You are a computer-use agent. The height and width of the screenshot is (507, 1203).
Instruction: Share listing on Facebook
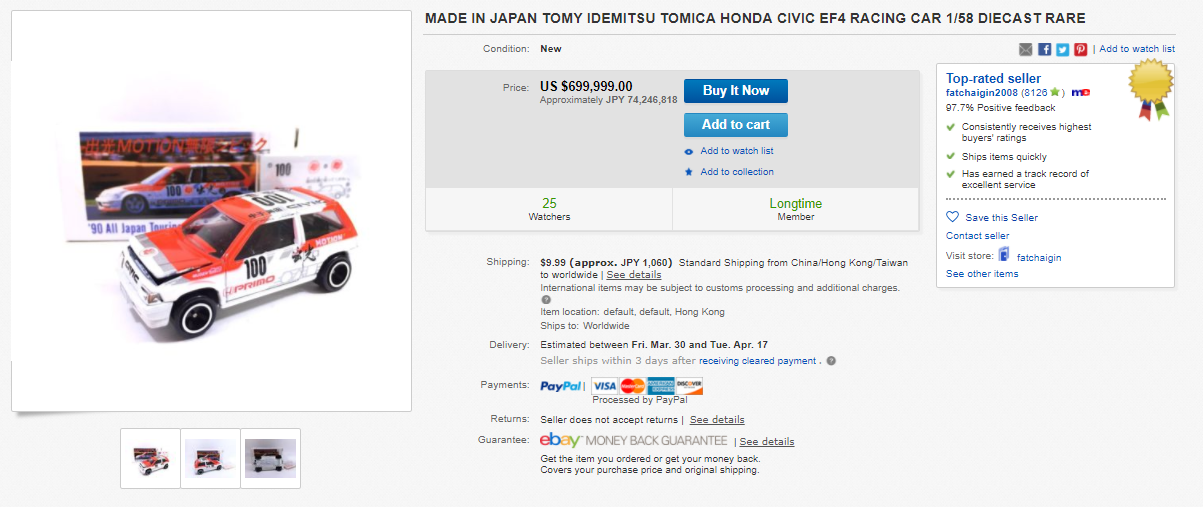click(1044, 49)
